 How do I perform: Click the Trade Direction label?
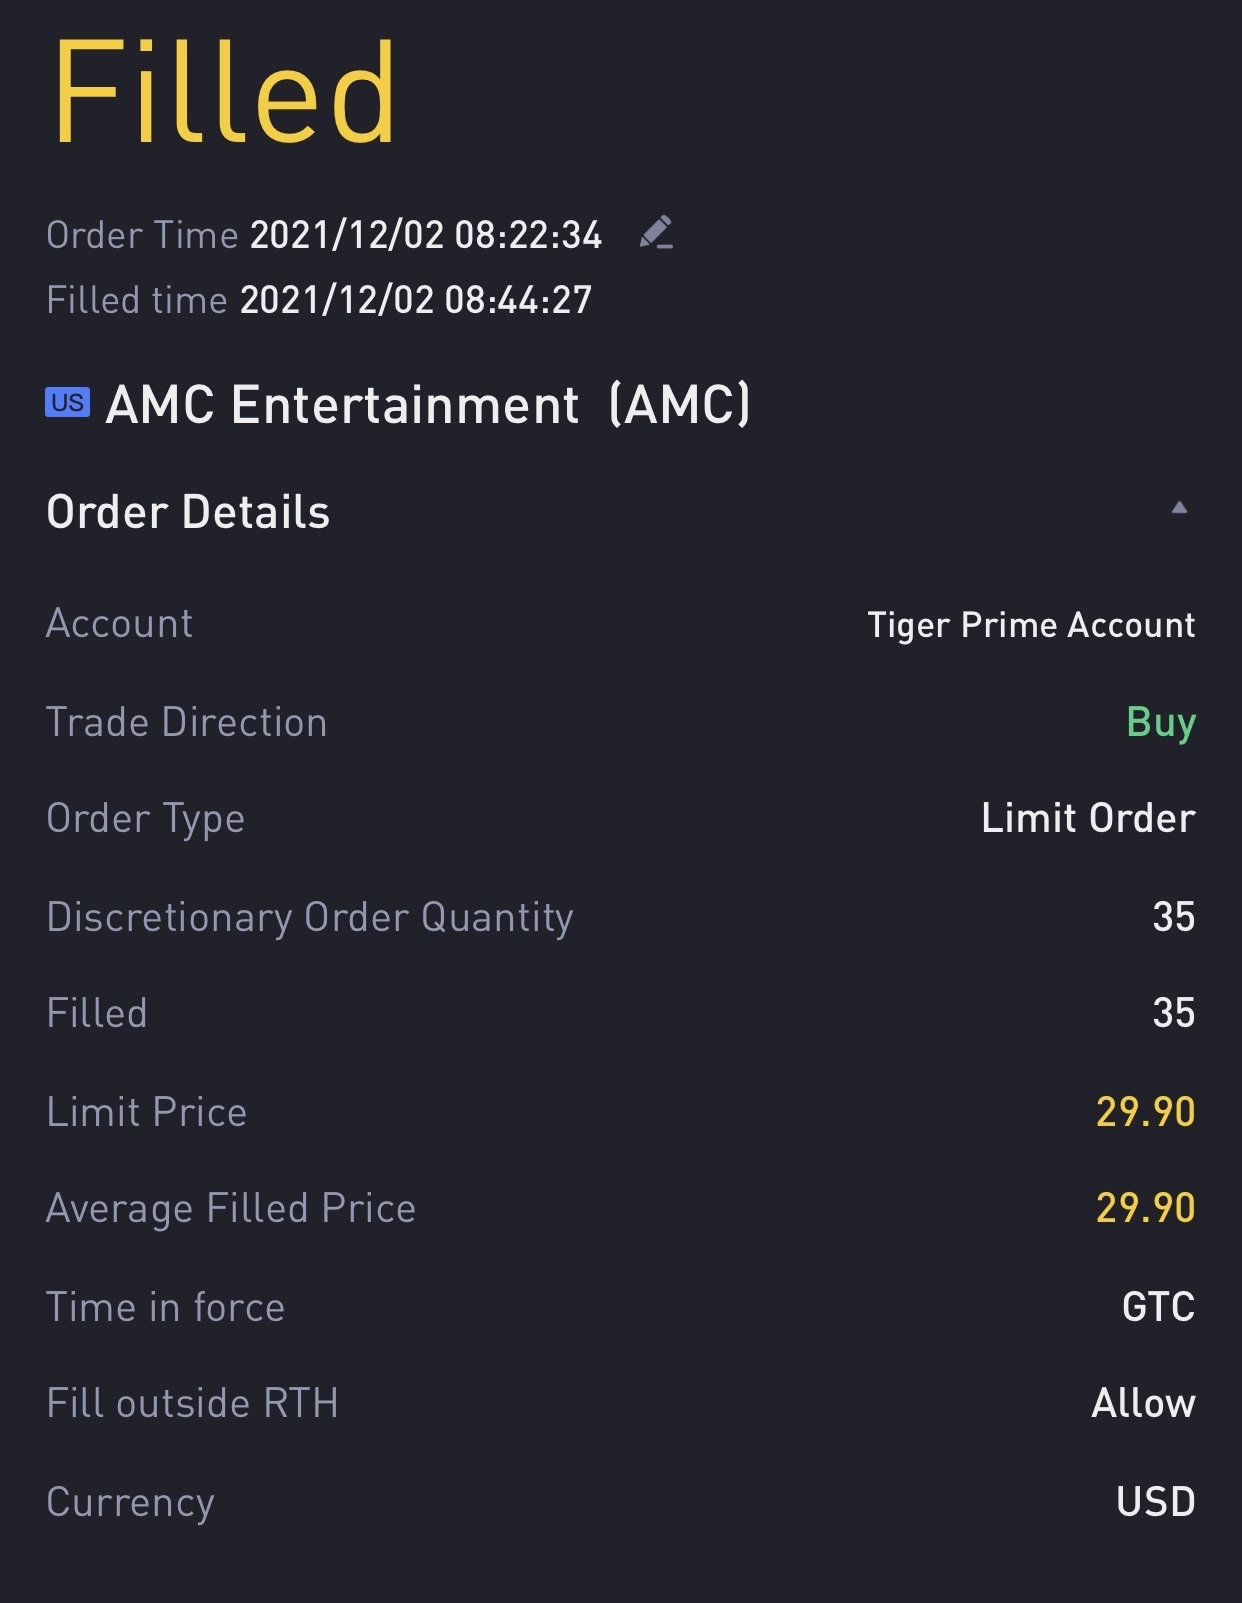187,722
